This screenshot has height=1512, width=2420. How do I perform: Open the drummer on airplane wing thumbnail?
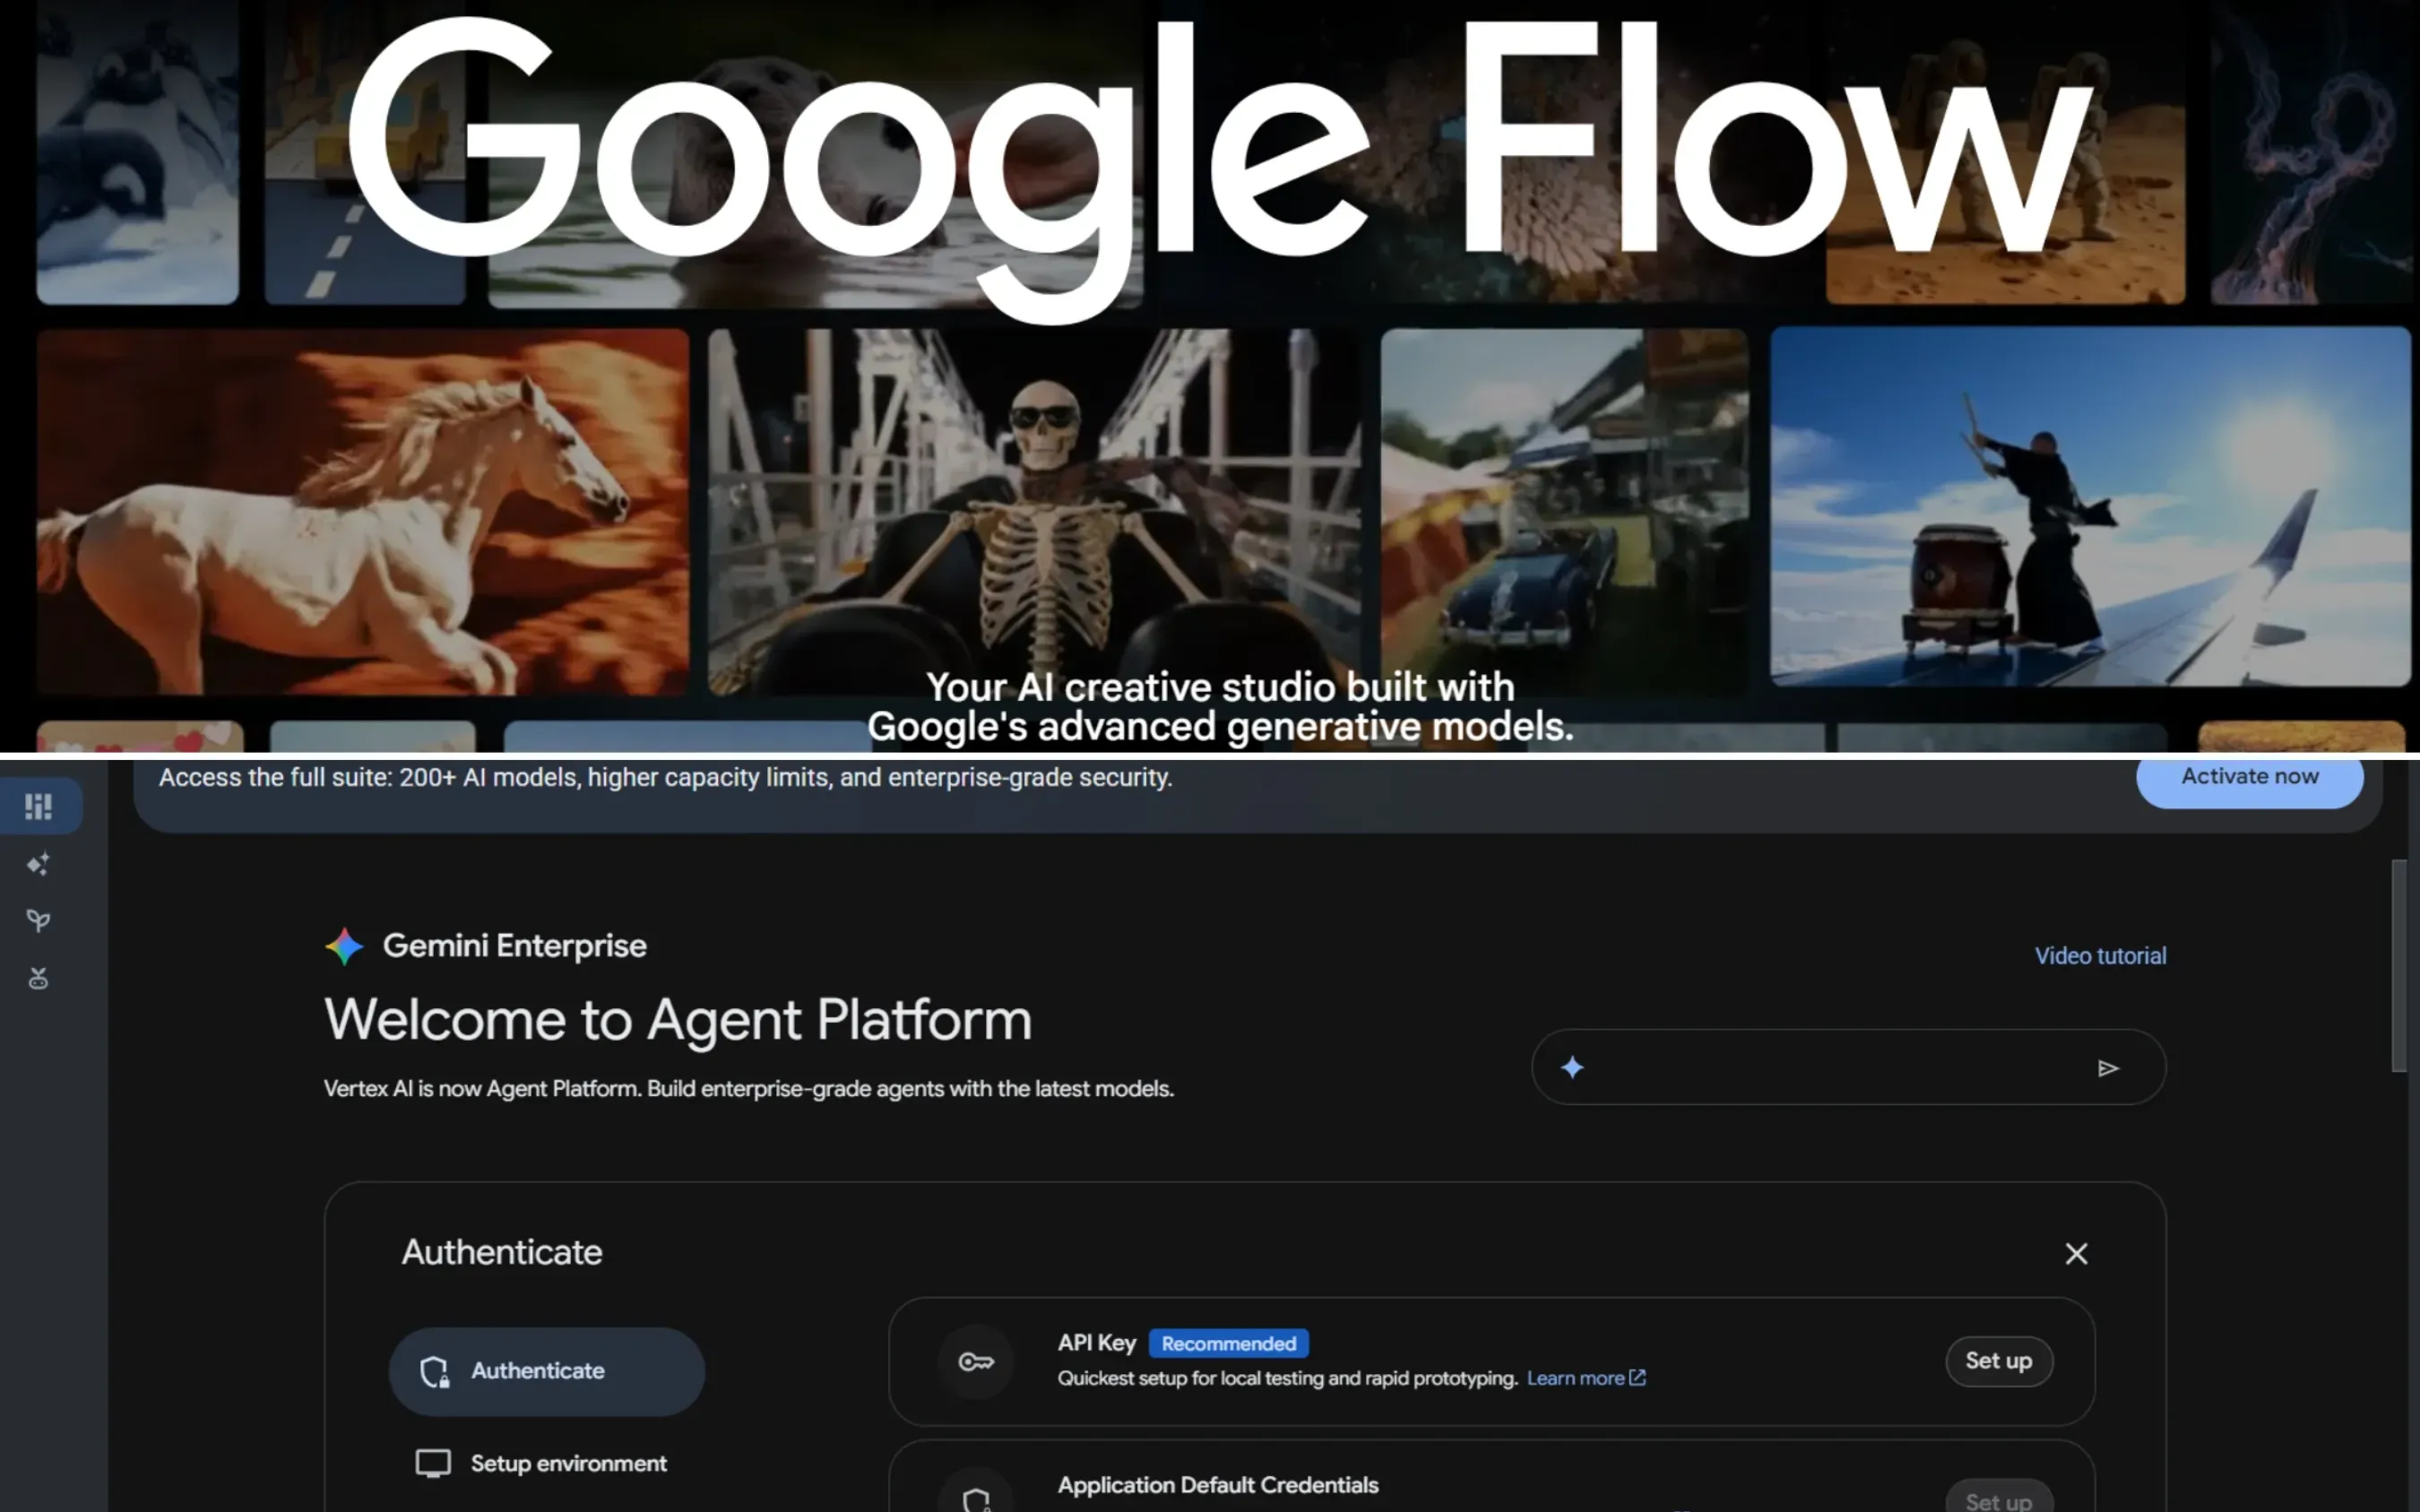(2090, 506)
